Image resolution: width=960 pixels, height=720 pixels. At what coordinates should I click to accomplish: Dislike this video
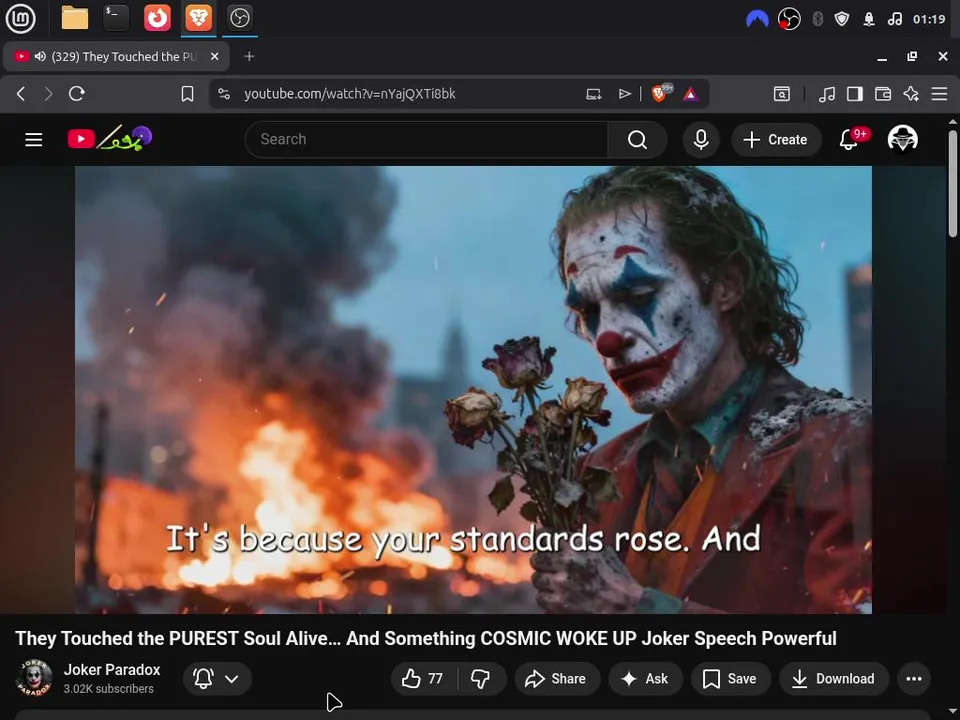[481, 678]
